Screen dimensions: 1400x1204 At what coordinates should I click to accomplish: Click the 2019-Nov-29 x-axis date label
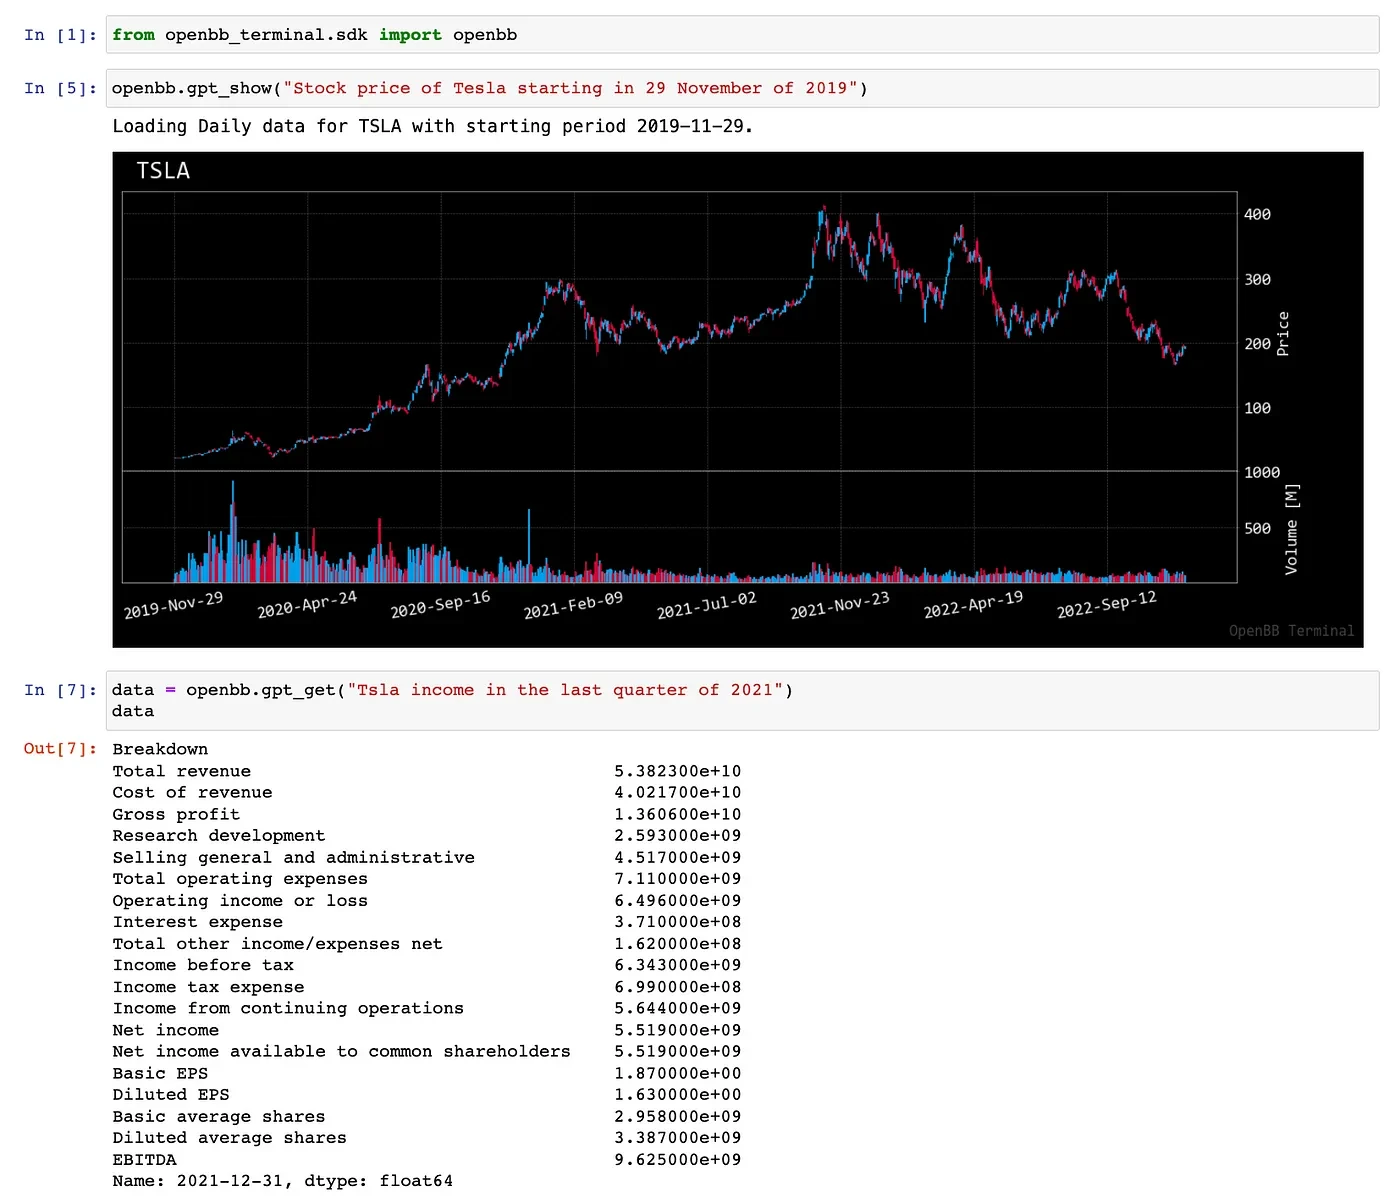point(173,605)
